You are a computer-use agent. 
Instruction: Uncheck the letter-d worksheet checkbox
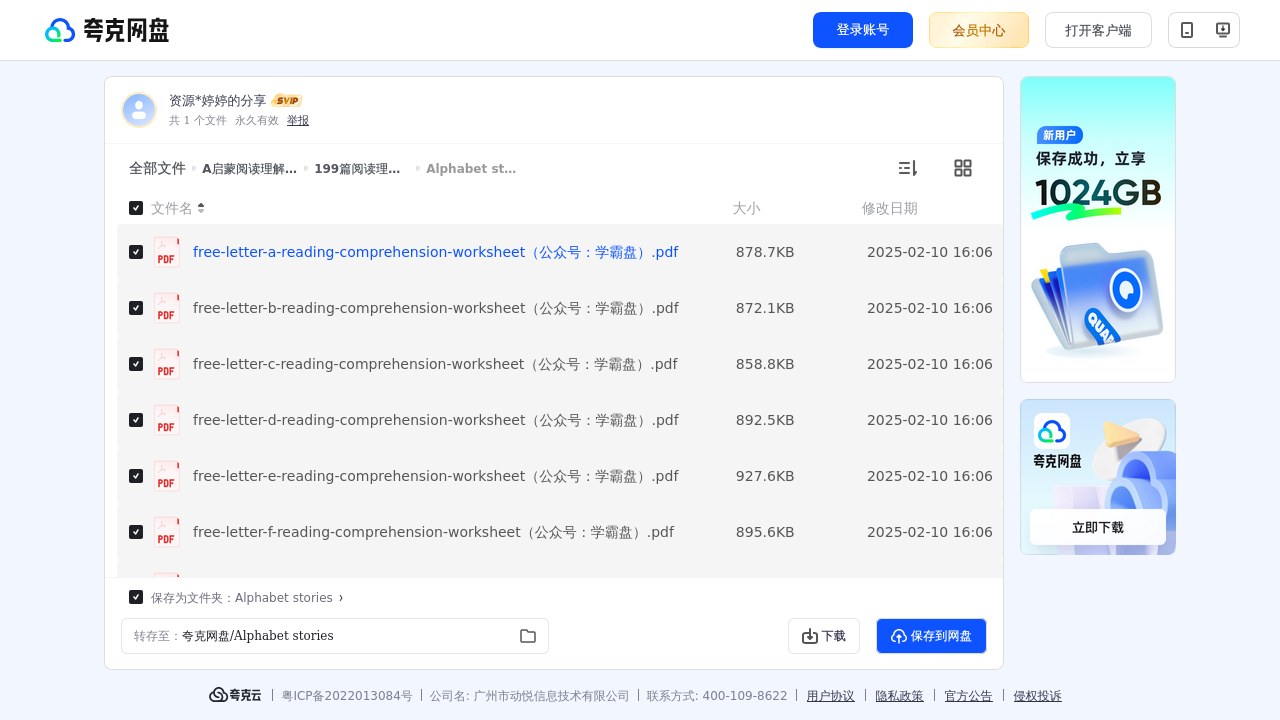coord(136,420)
